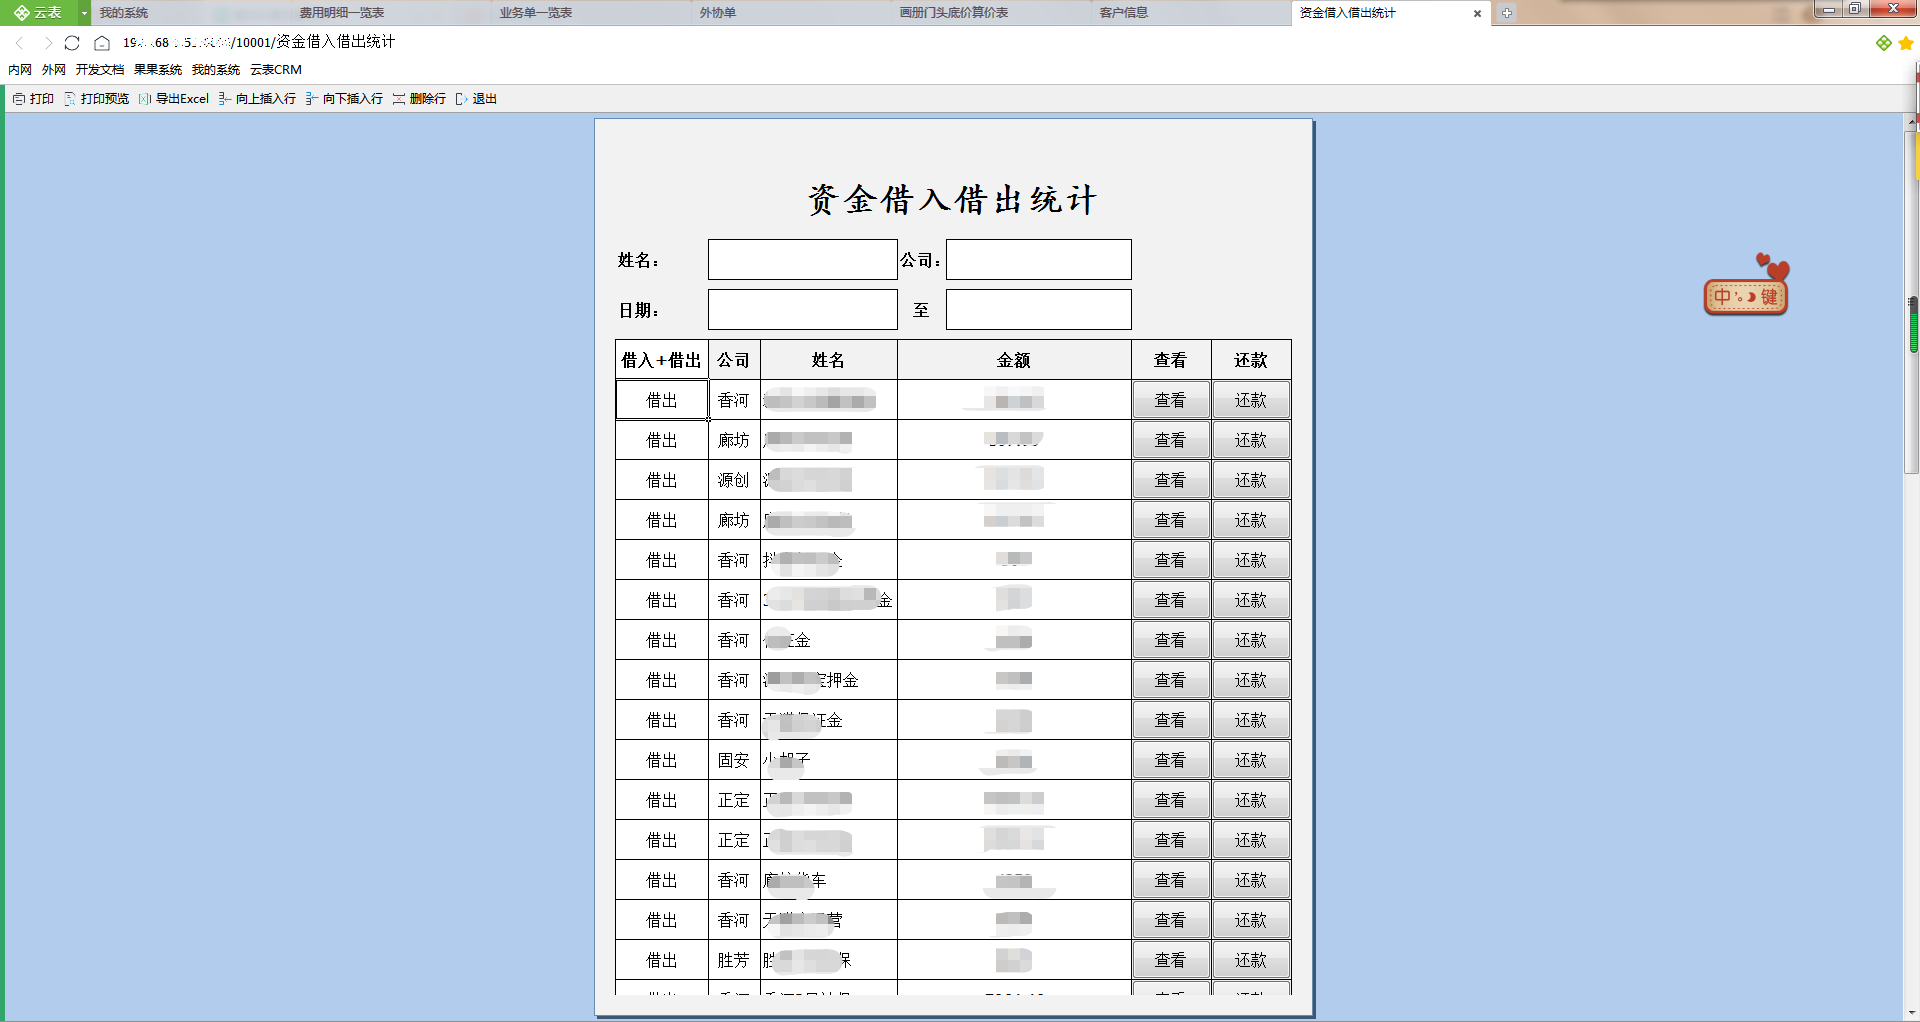The height and width of the screenshot is (1022, 1920).
Task: Reload the page with refresh icon
Action: pyautogui.click(x=72, y=43)
